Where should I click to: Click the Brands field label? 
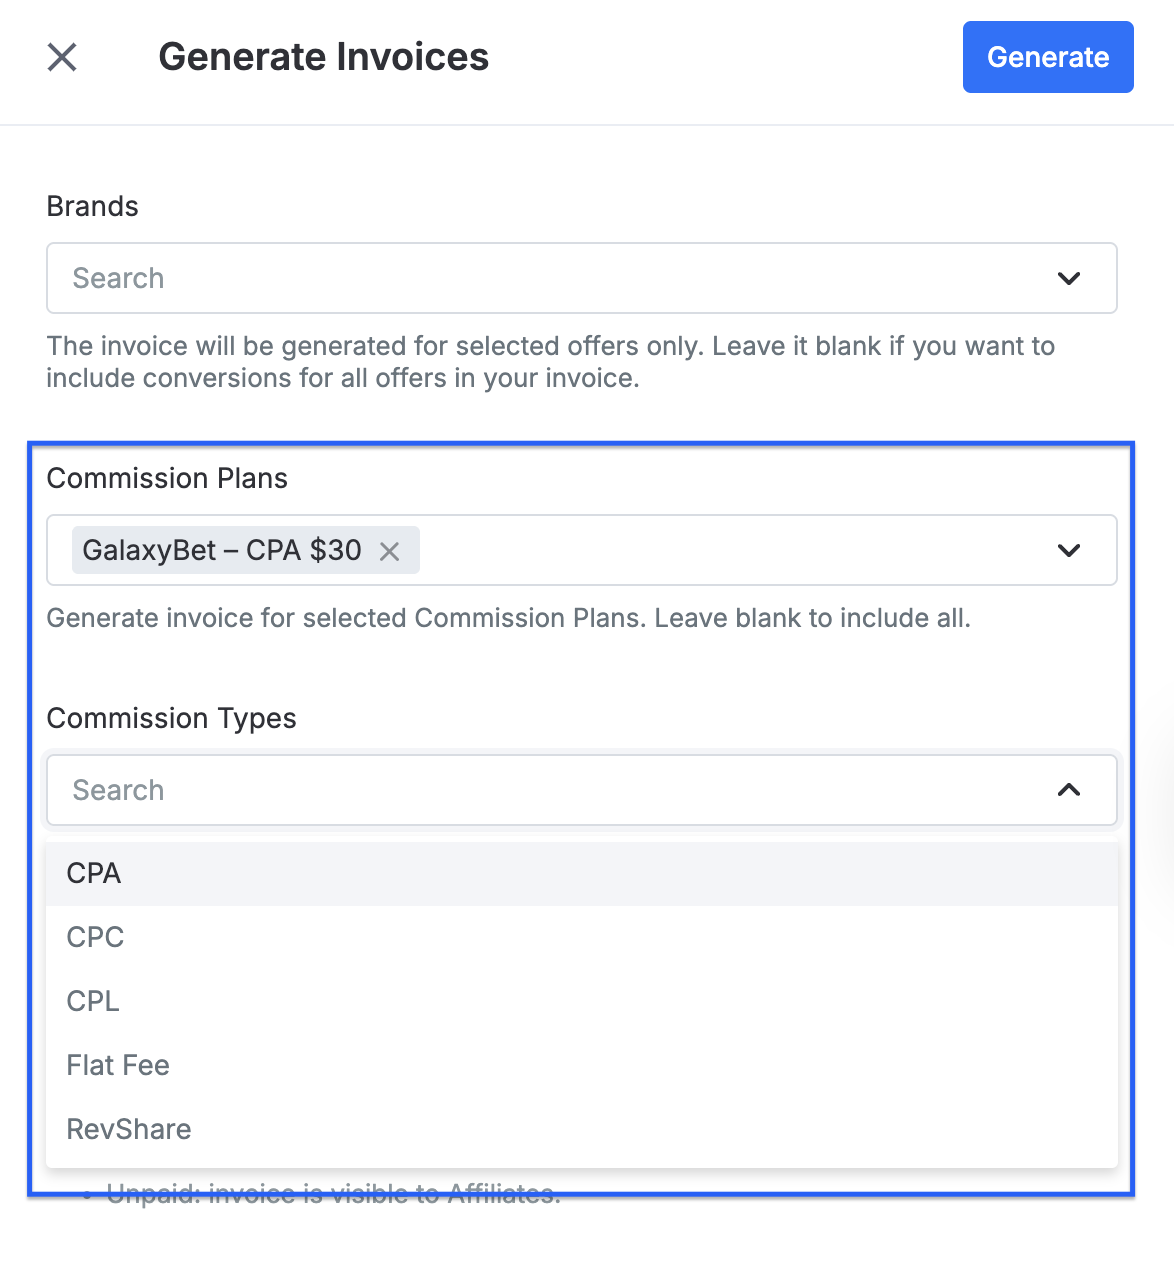(x=93, y=206)
